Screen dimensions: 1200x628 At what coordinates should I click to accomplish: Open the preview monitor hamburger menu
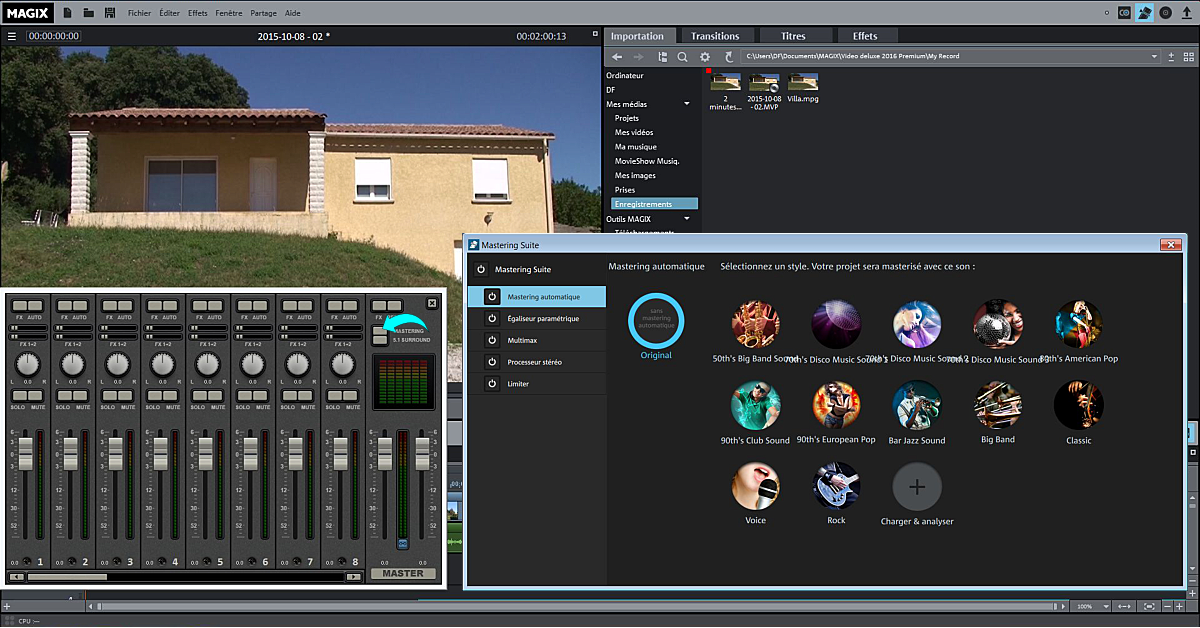click(x=12, y=36)
